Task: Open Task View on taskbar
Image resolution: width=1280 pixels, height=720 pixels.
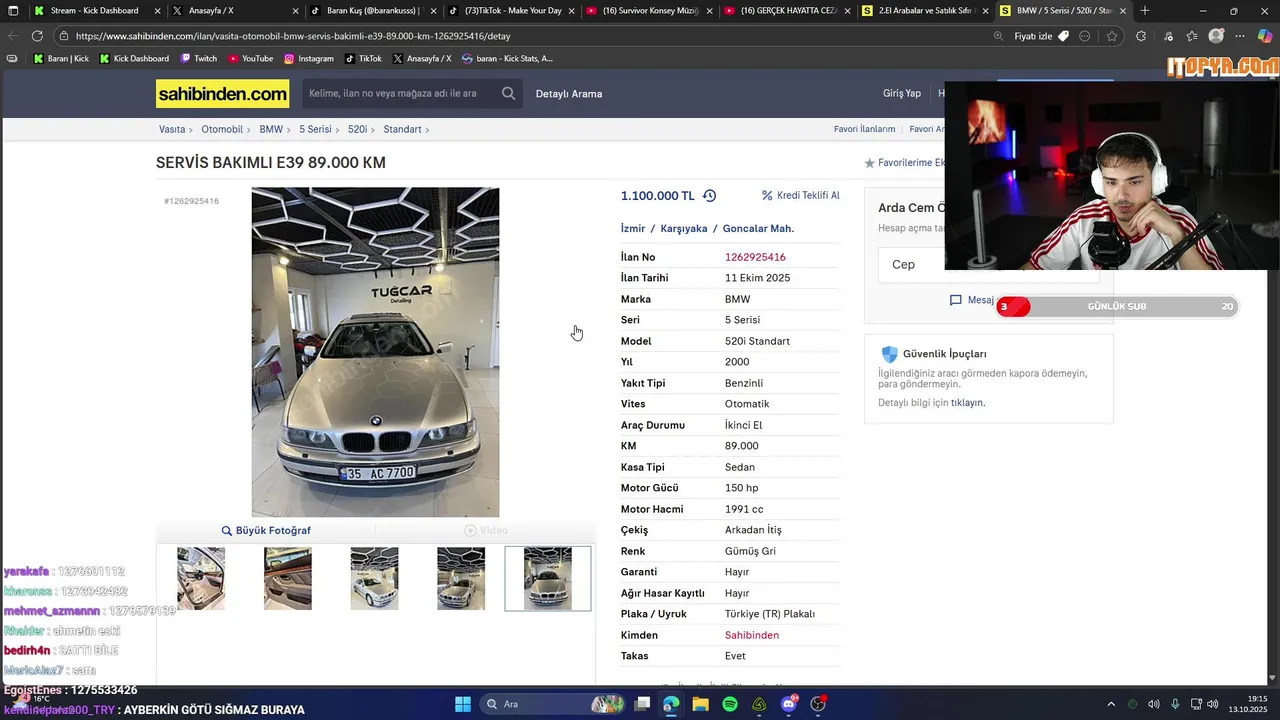Action: [x=642, y=704]
